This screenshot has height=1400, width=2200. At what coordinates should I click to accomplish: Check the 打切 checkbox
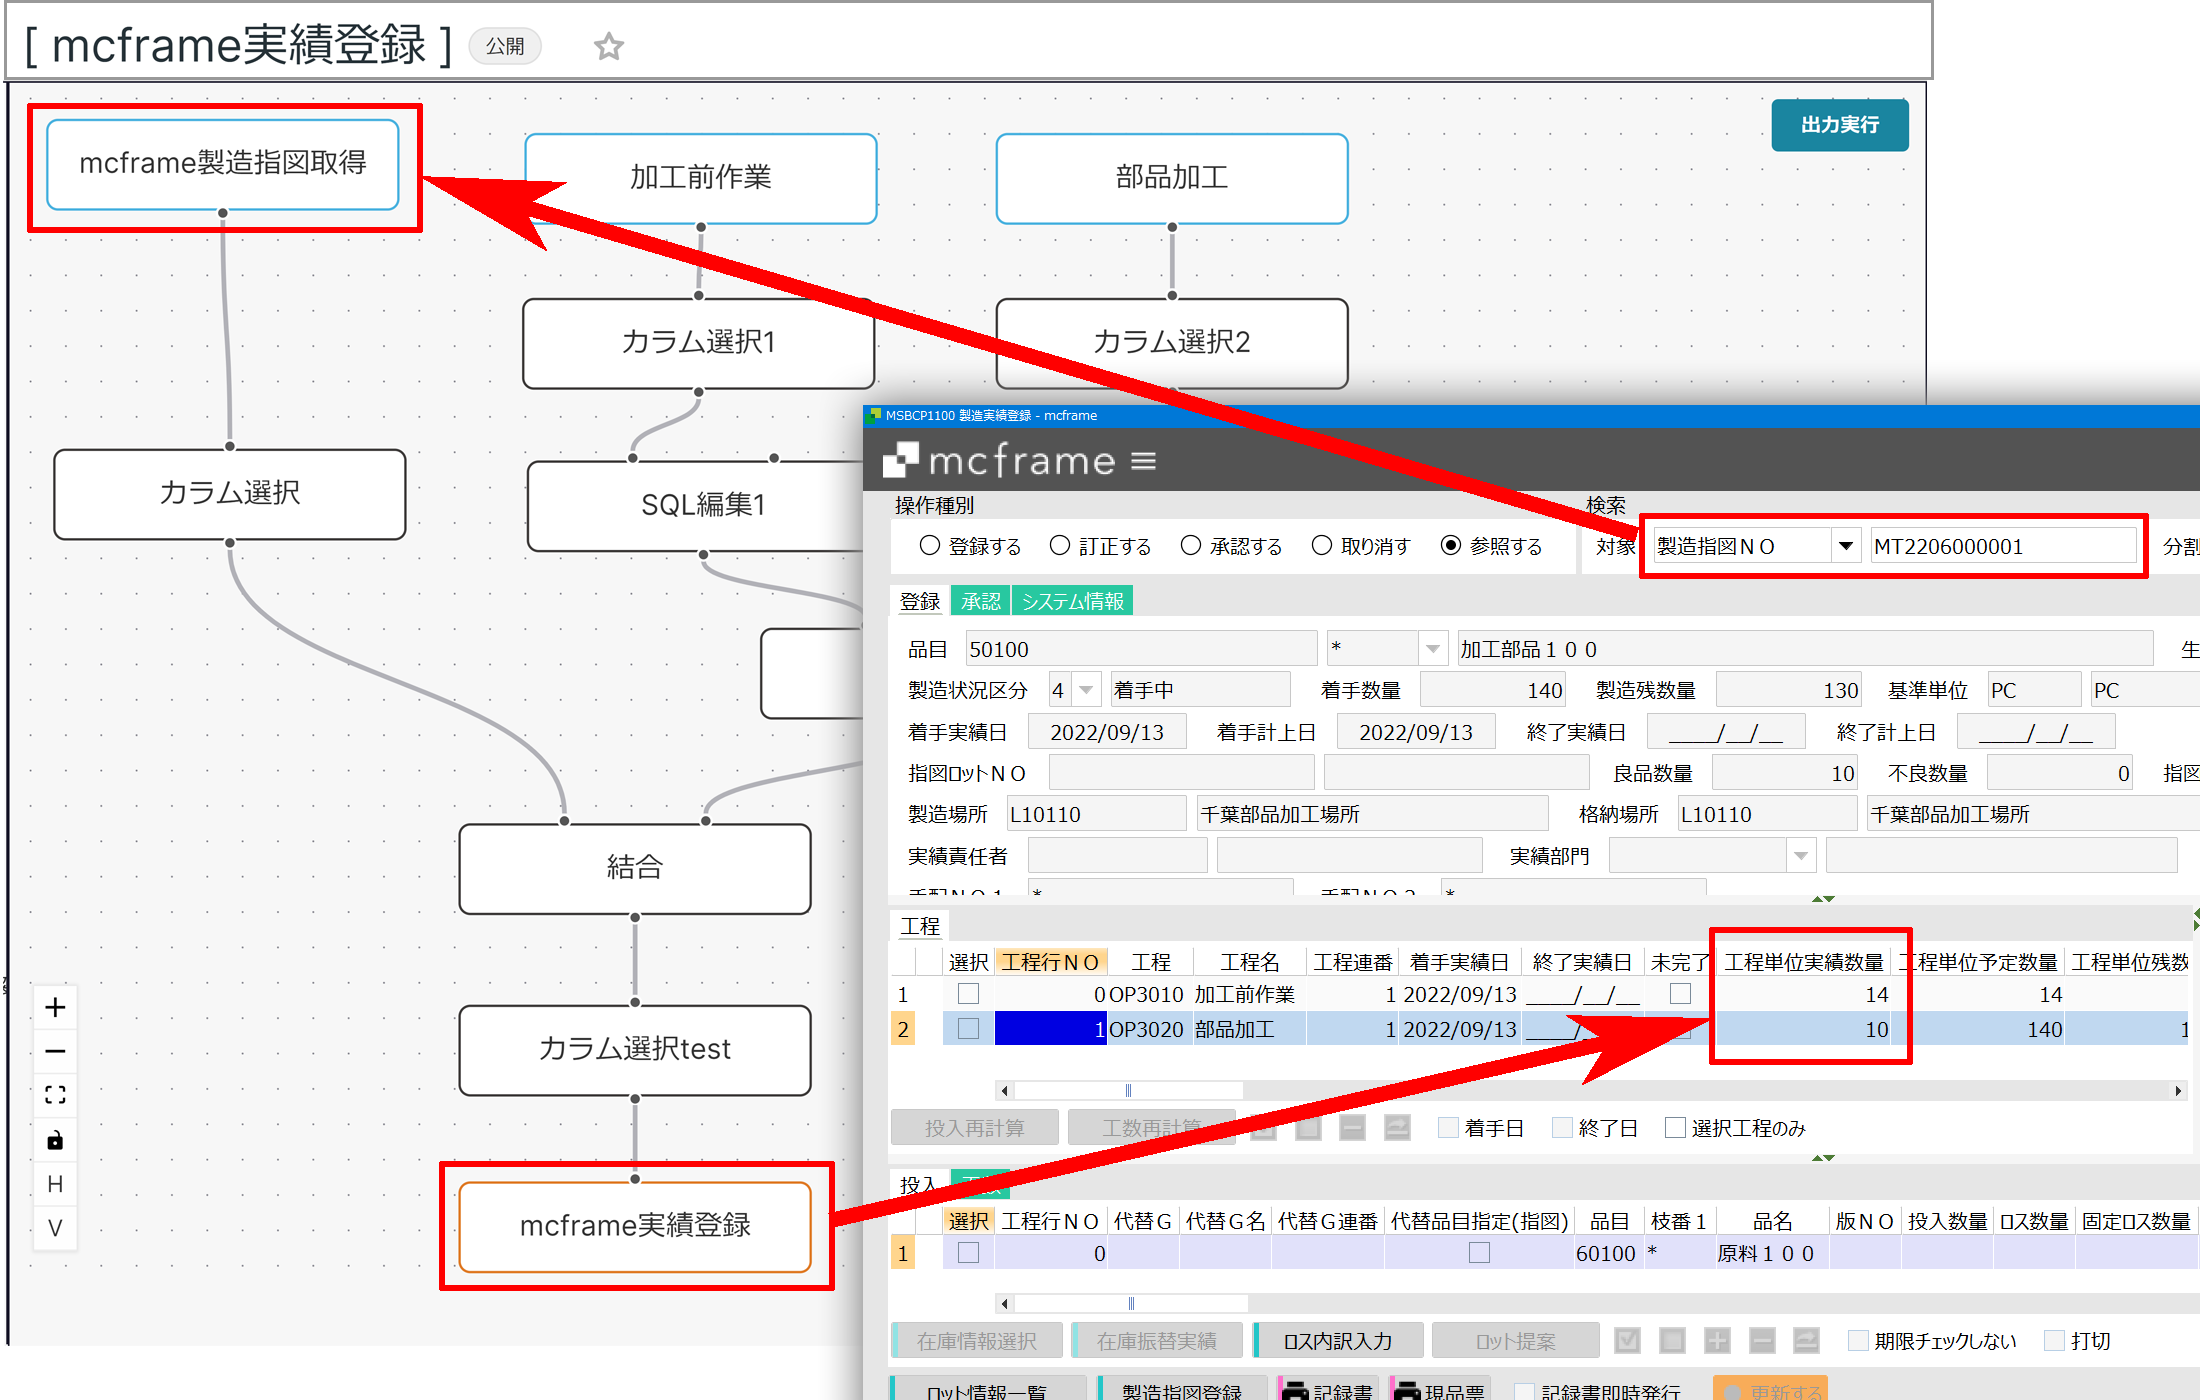2054,1341
